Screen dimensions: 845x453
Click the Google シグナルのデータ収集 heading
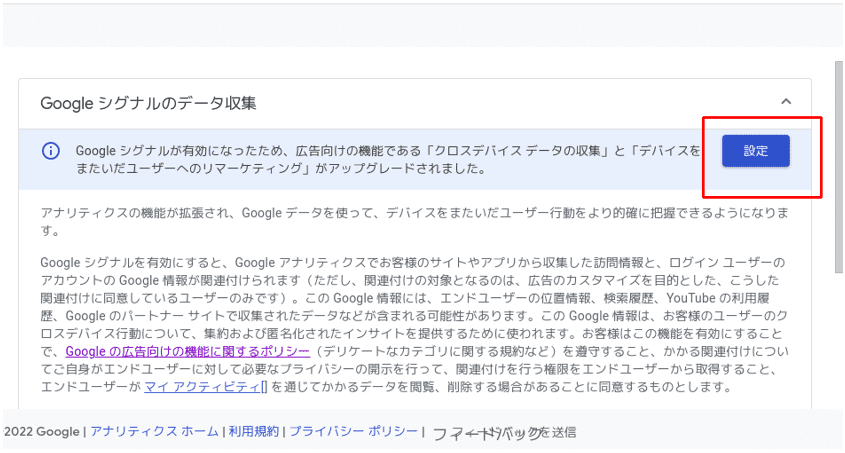(x=148, y=103)
